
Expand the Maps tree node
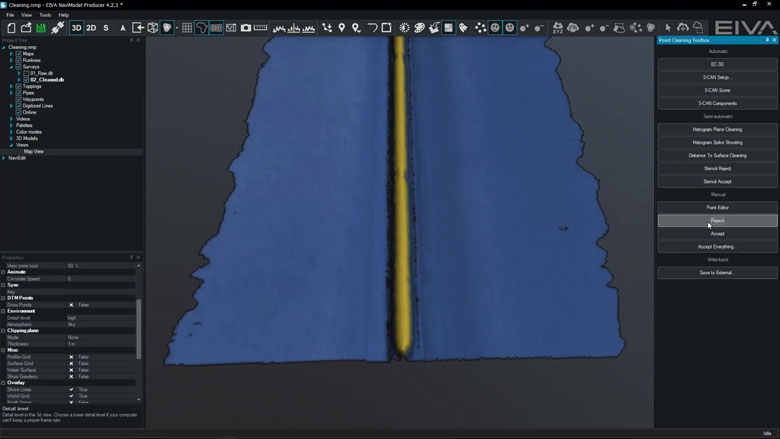pos(11,54)
